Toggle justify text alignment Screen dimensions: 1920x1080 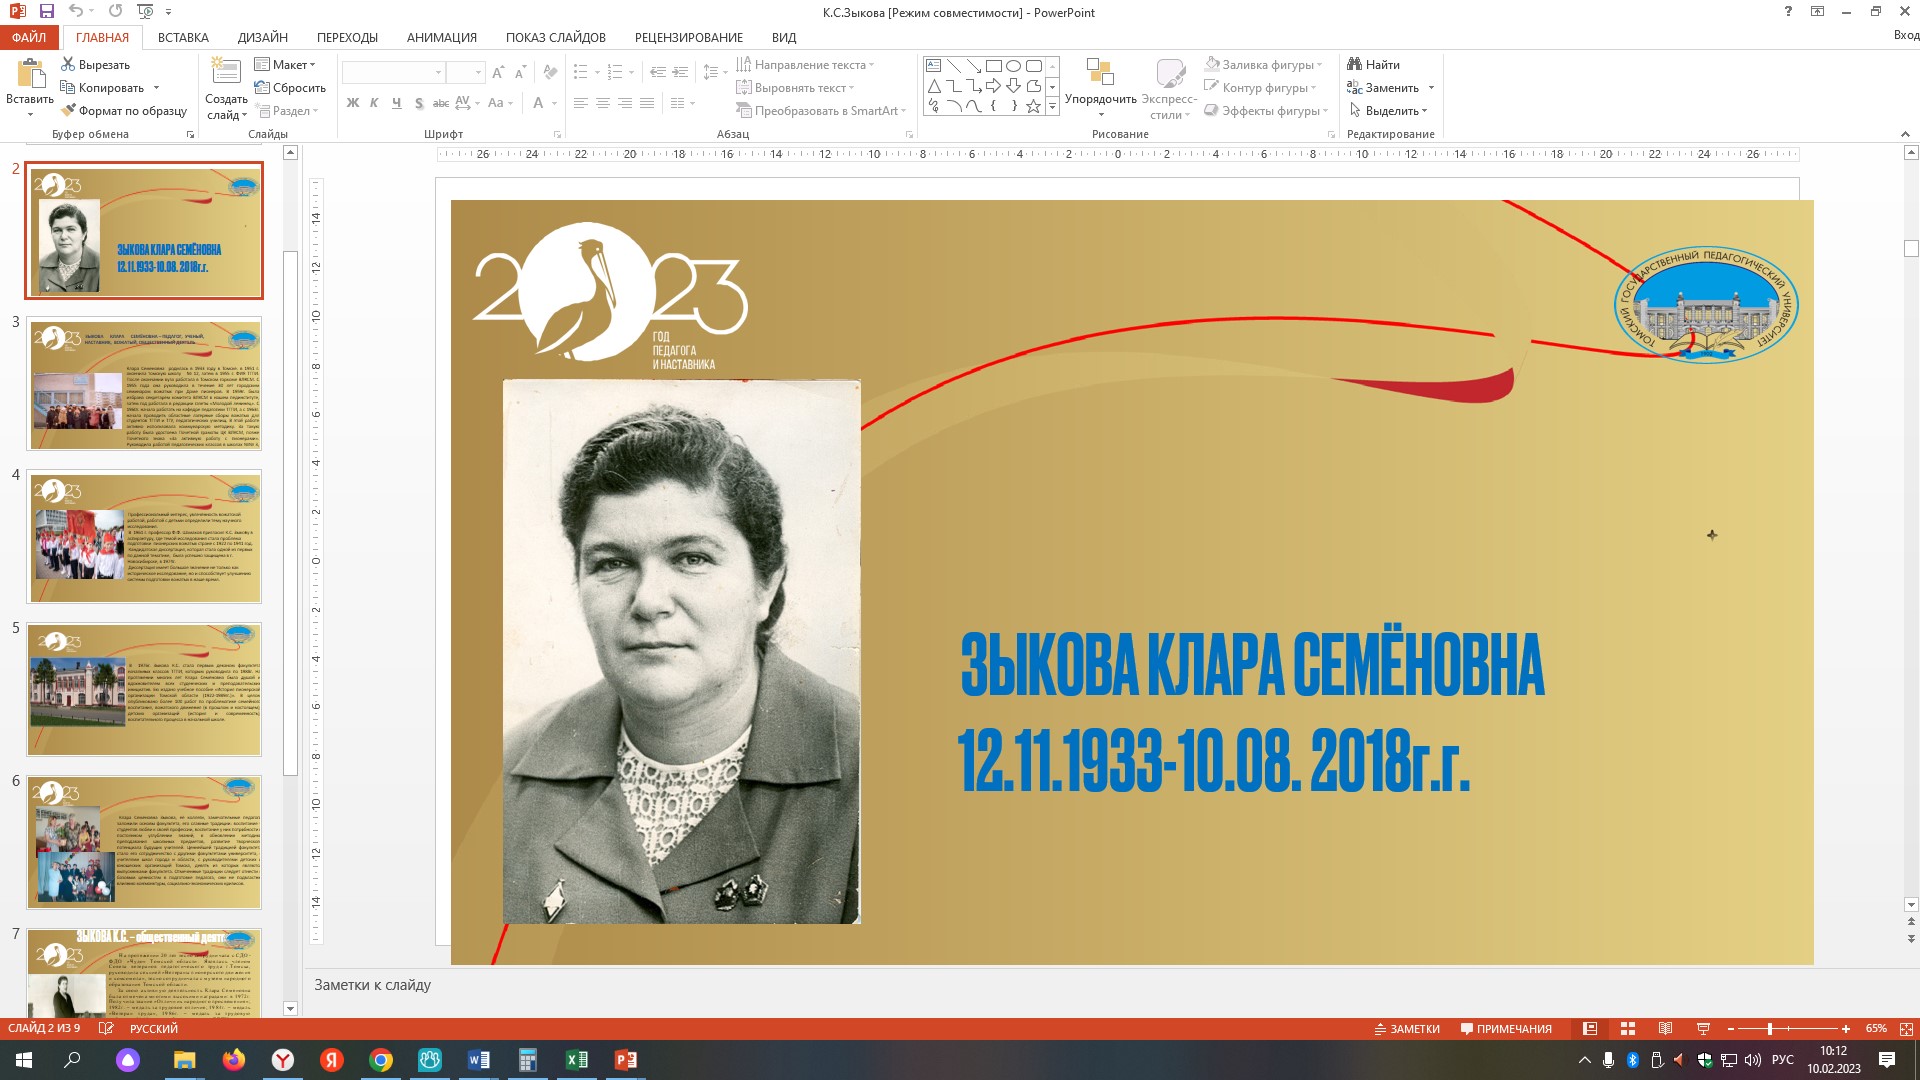point(647,103)
